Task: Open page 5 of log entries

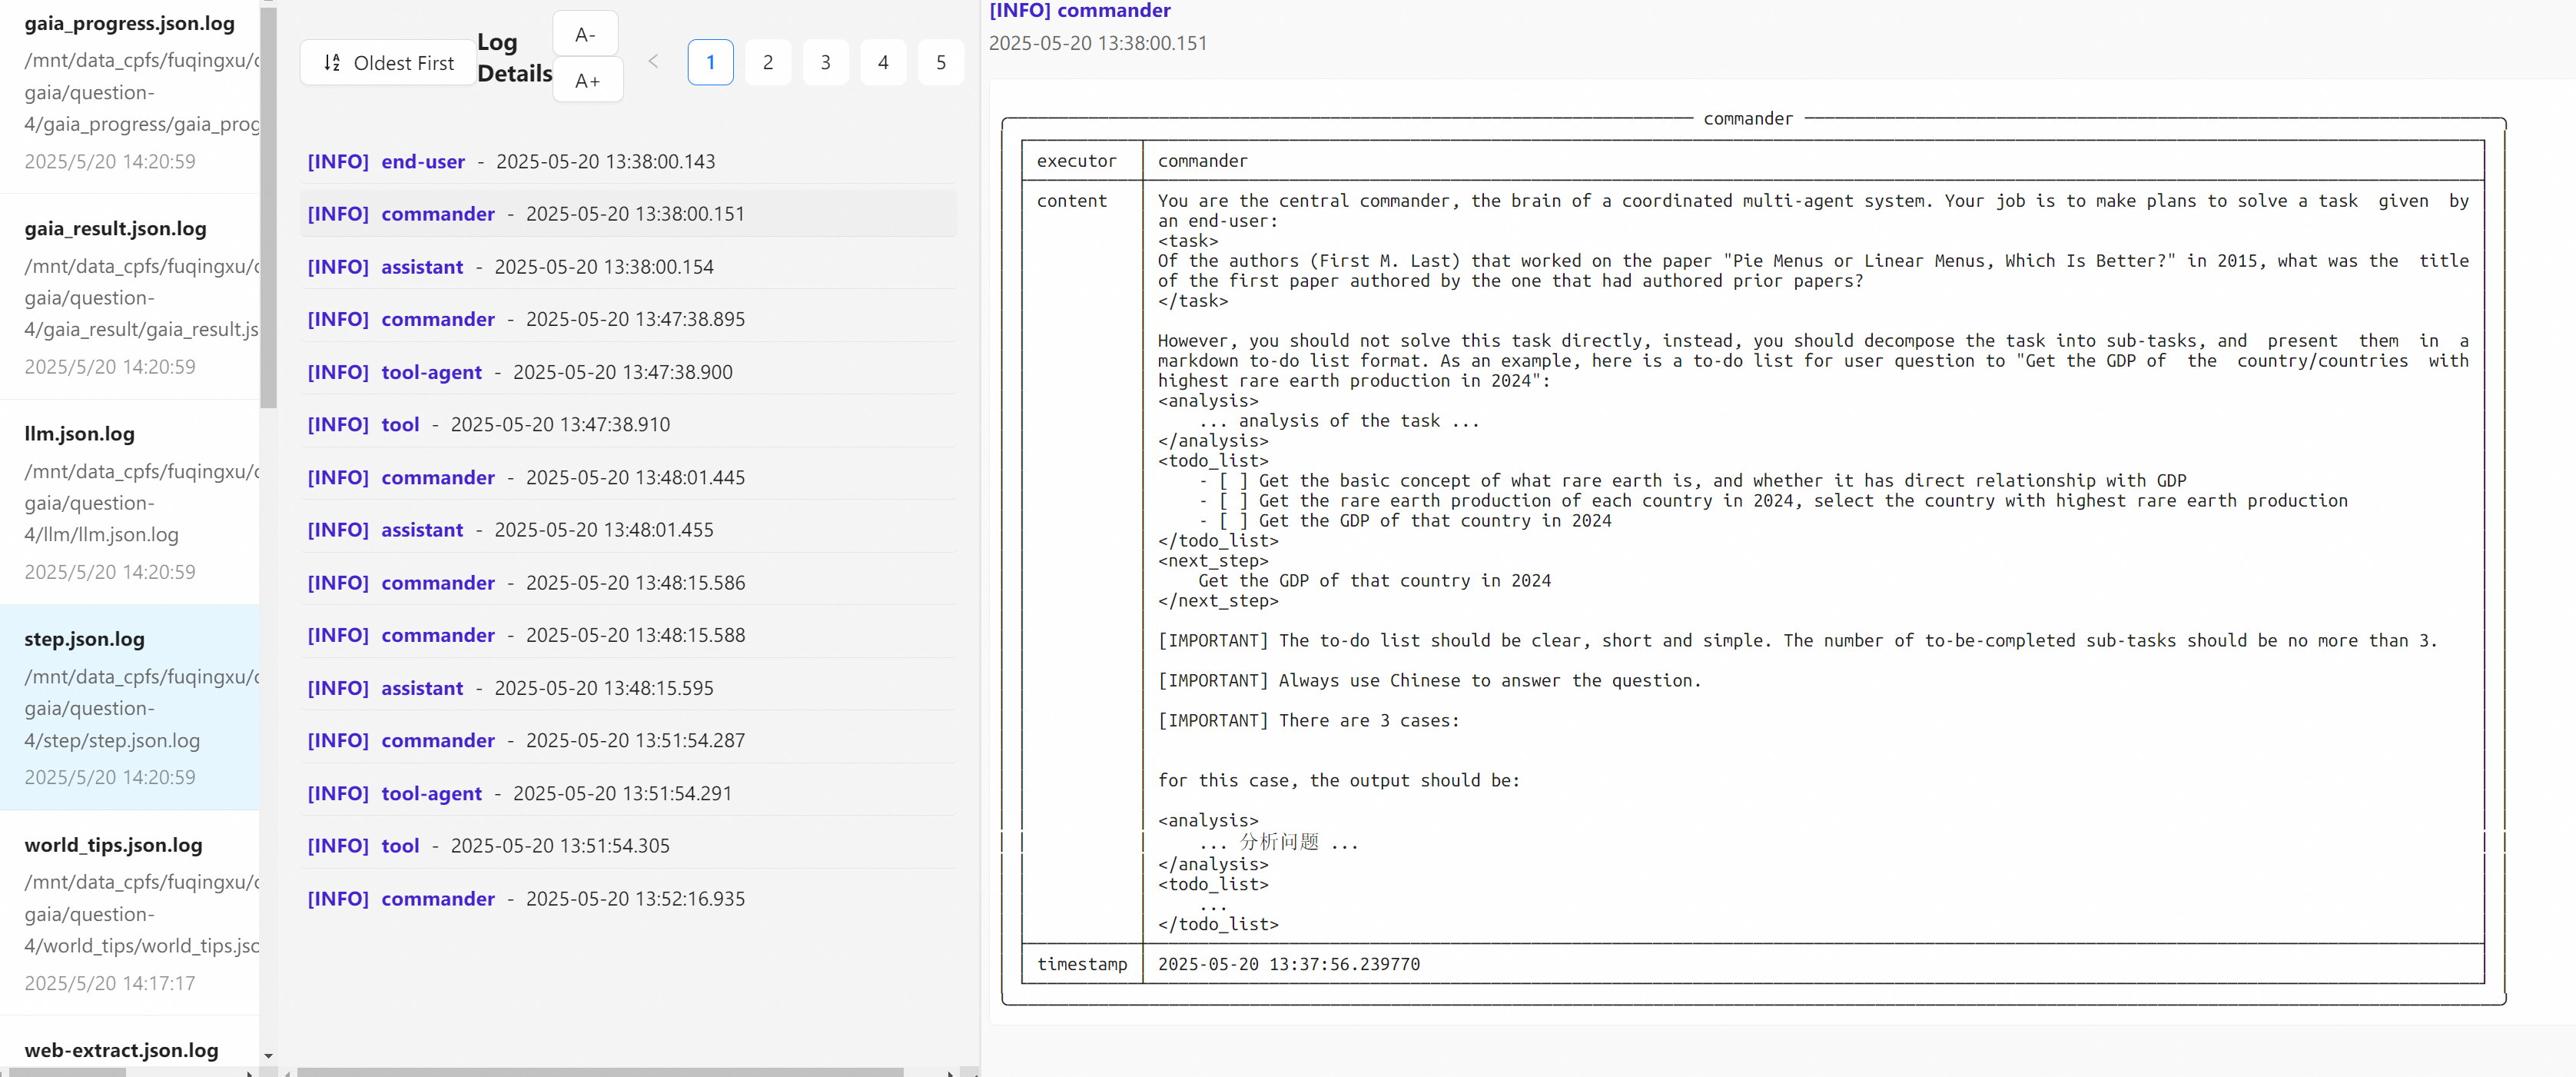Action: (941, 63)
